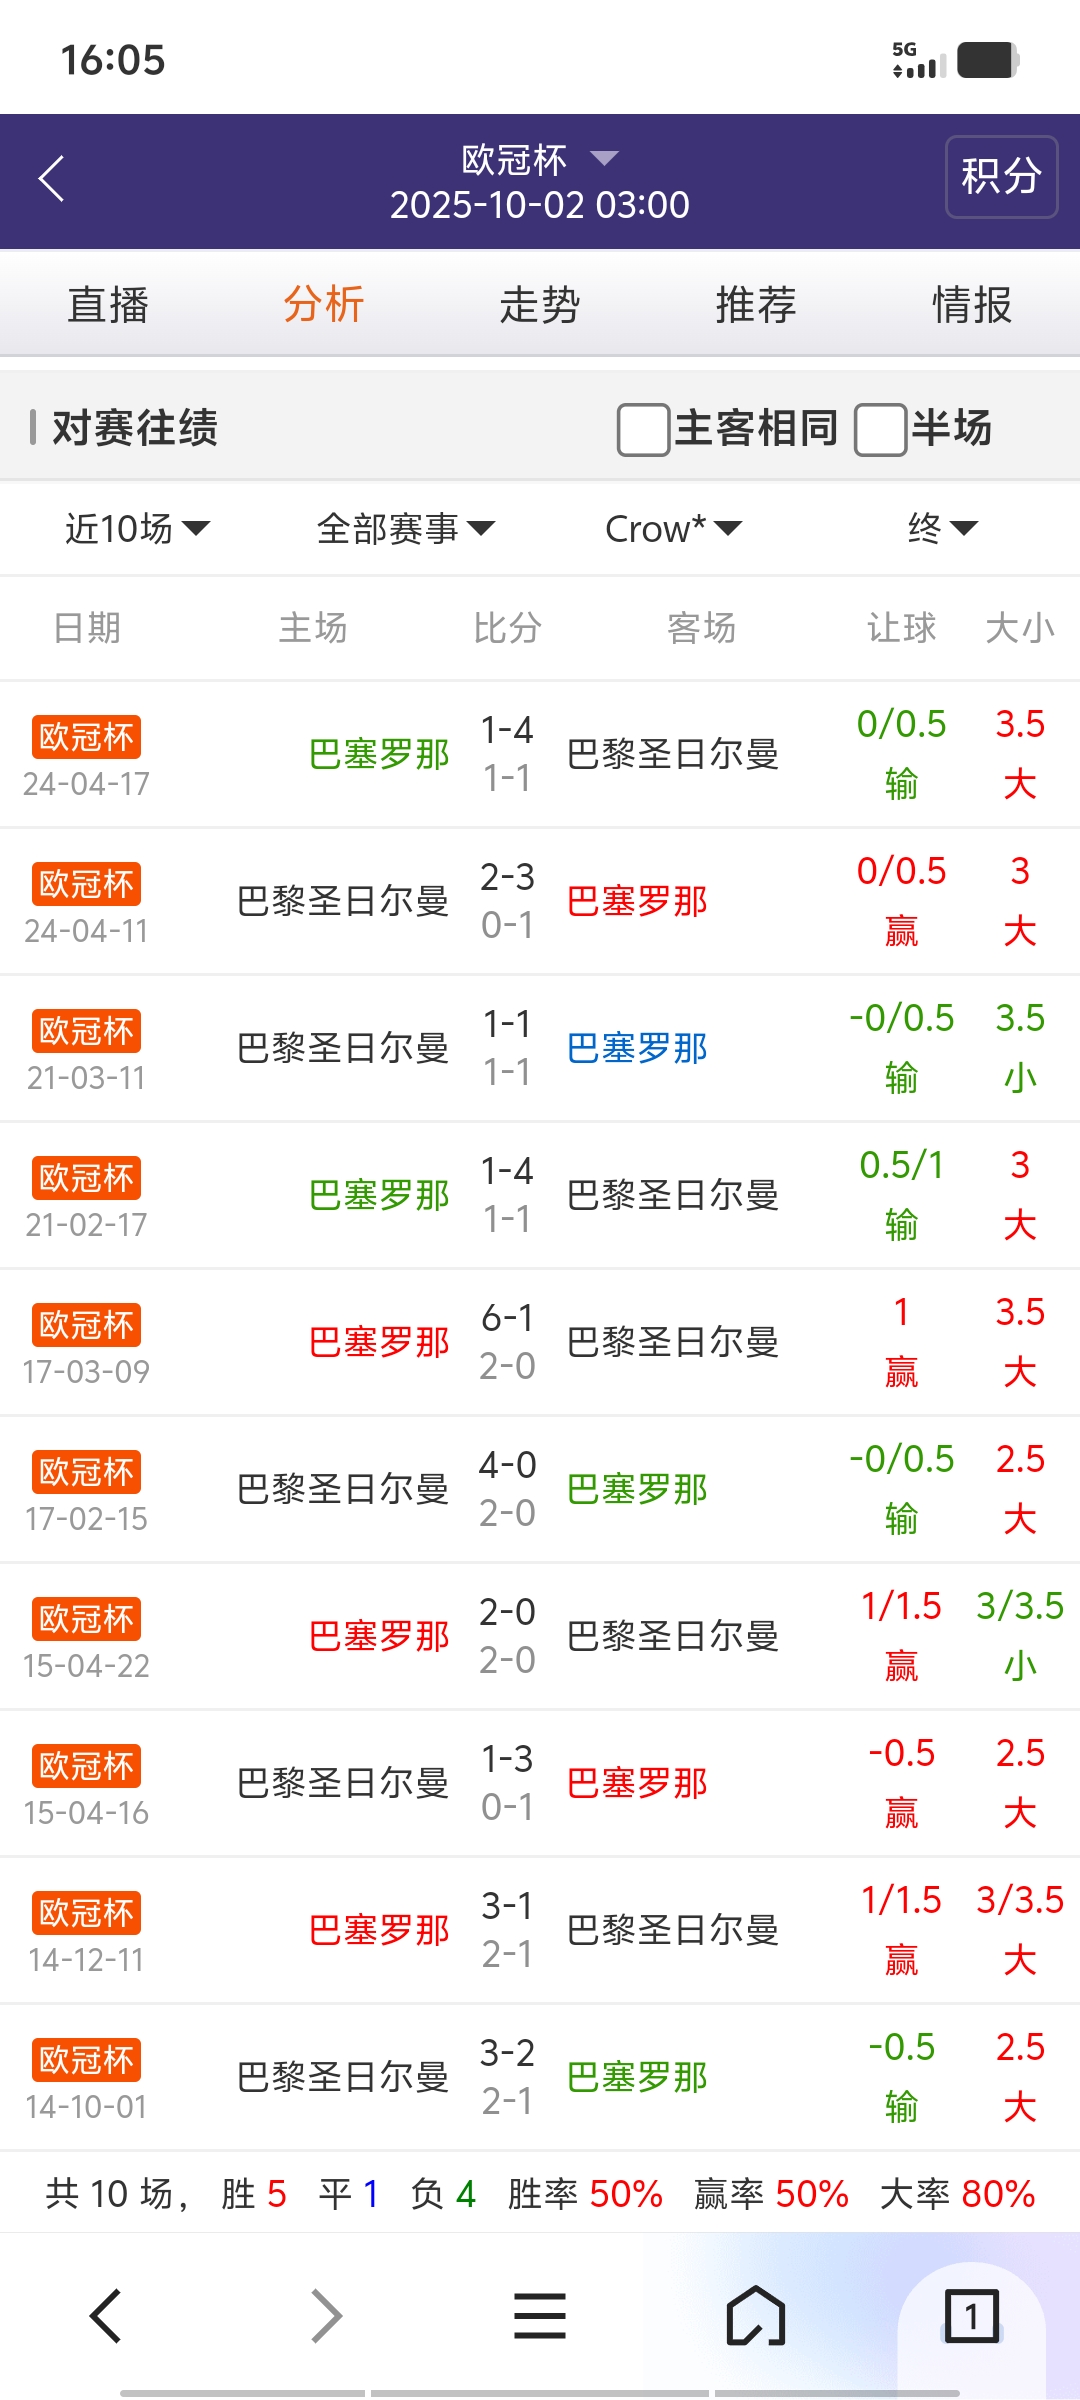
Task: Tap the 欧冠杯 badge for 24-04-17 match
Action: point(86,737)
